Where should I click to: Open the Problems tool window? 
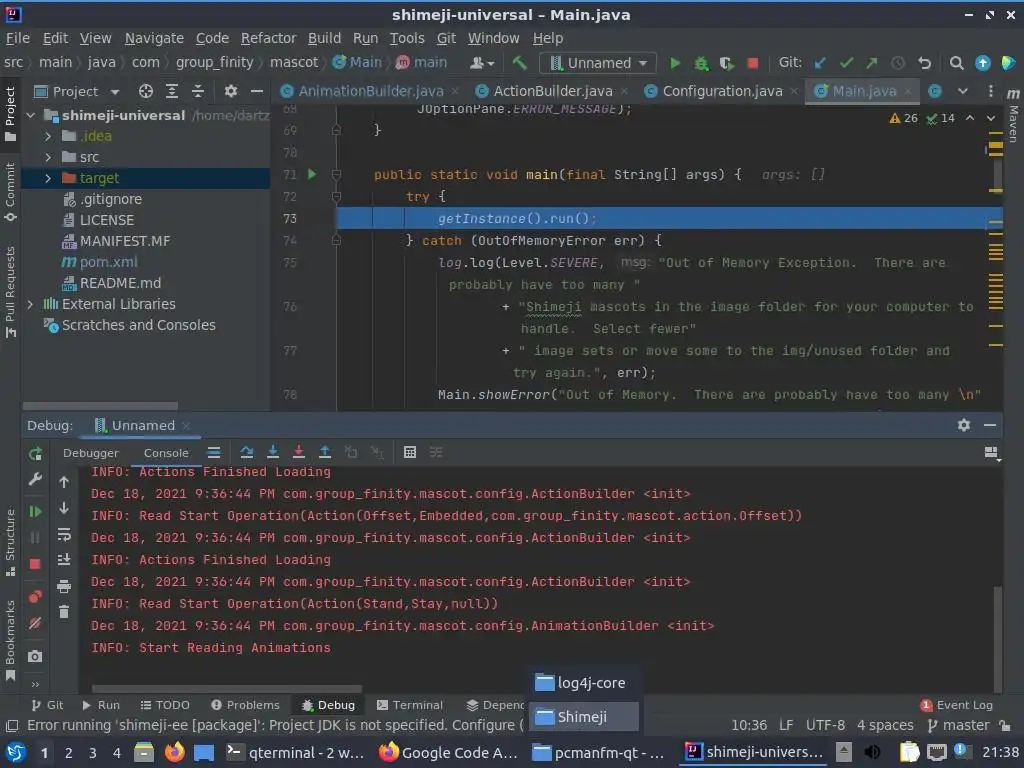click(246, 705)
